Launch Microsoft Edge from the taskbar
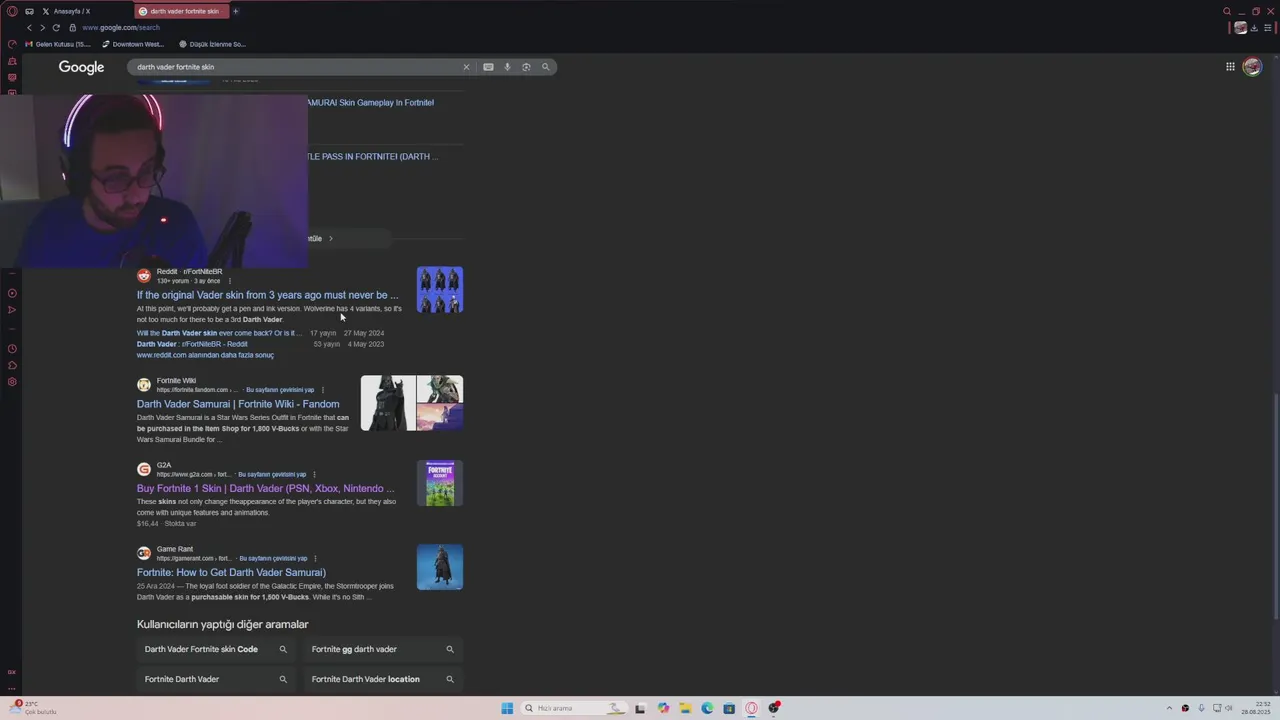The image size is (1280, 720). (x=707, y=708)
